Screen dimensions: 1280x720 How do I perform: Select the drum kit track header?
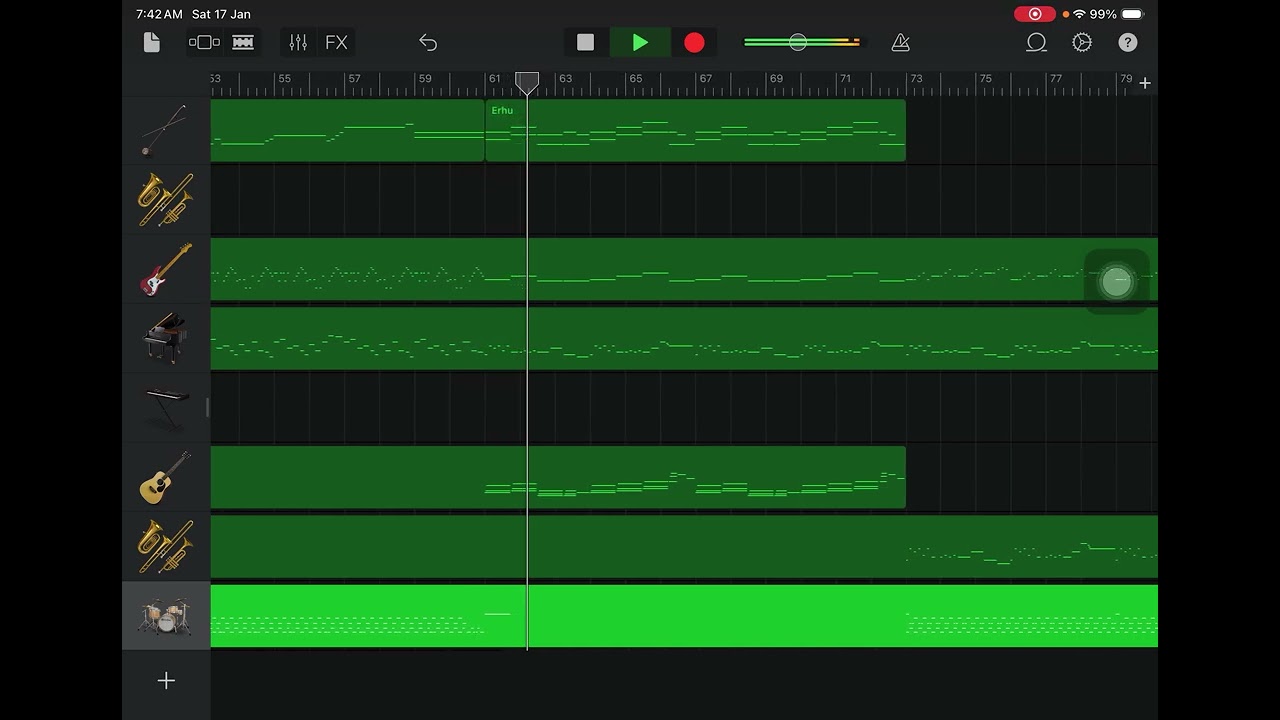(166, 616)
